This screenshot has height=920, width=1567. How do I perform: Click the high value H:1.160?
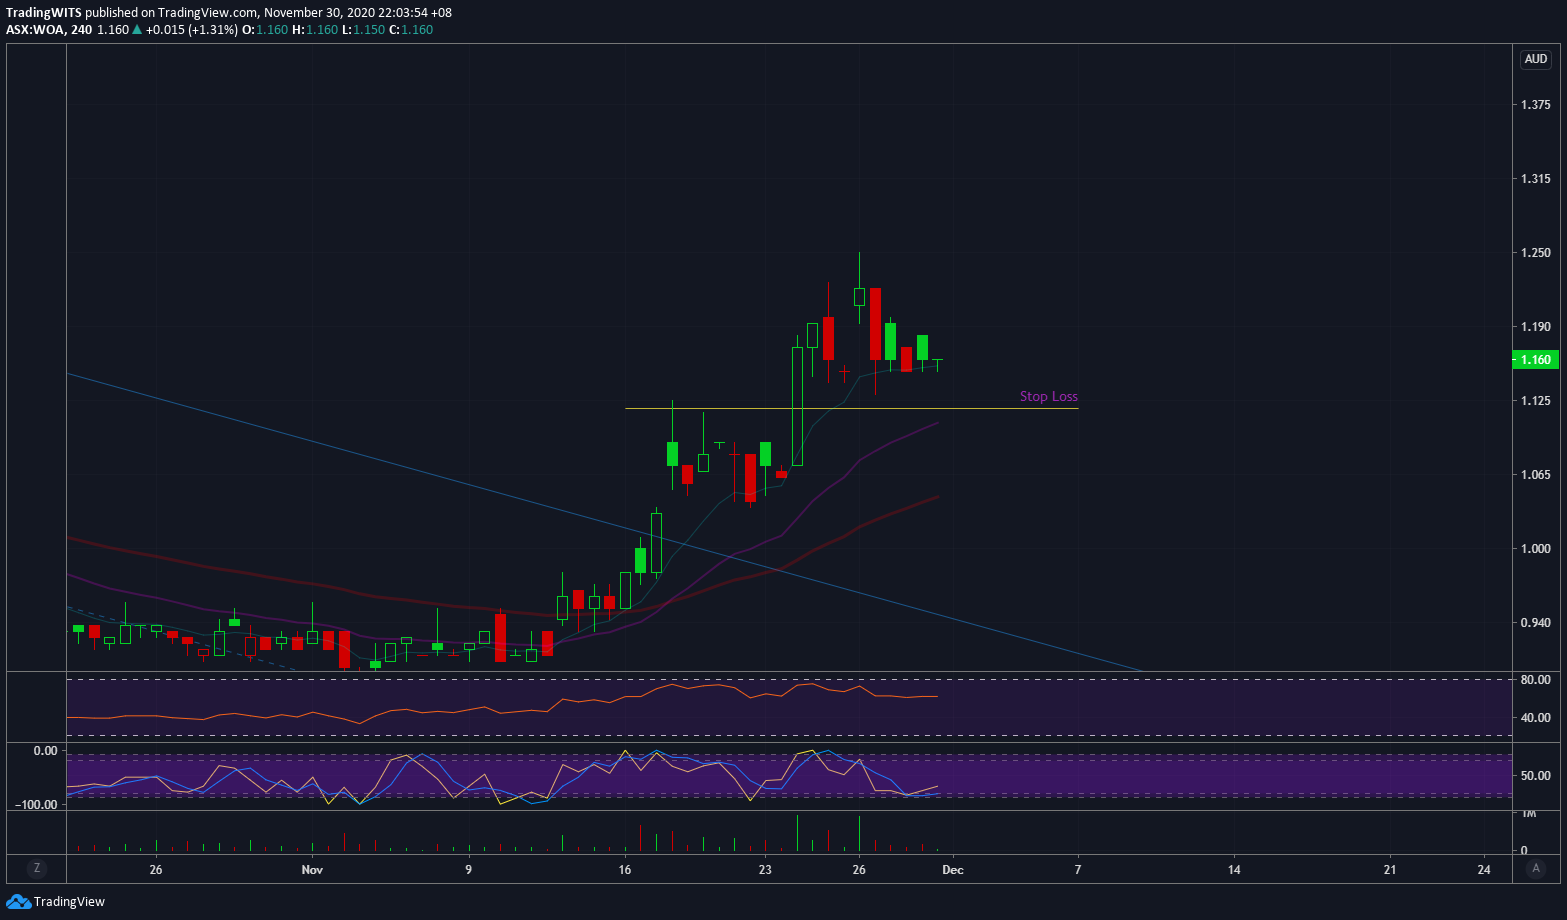tap(315, 30)
